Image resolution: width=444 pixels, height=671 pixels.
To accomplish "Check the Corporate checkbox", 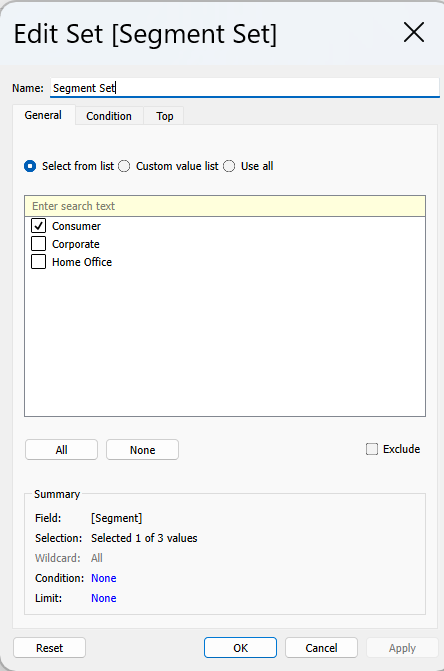I will pos(38,243).
